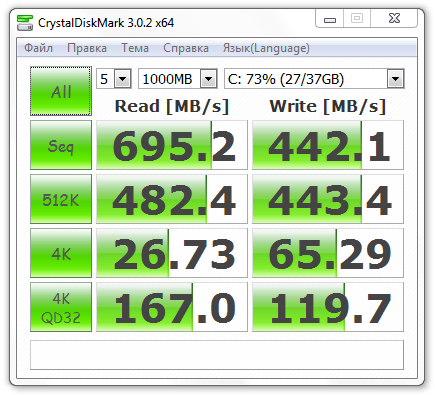Screen dimensions: 435x395
Task: Minimize the CrystalDiskMark window
Action: click(x=330, y=19)
